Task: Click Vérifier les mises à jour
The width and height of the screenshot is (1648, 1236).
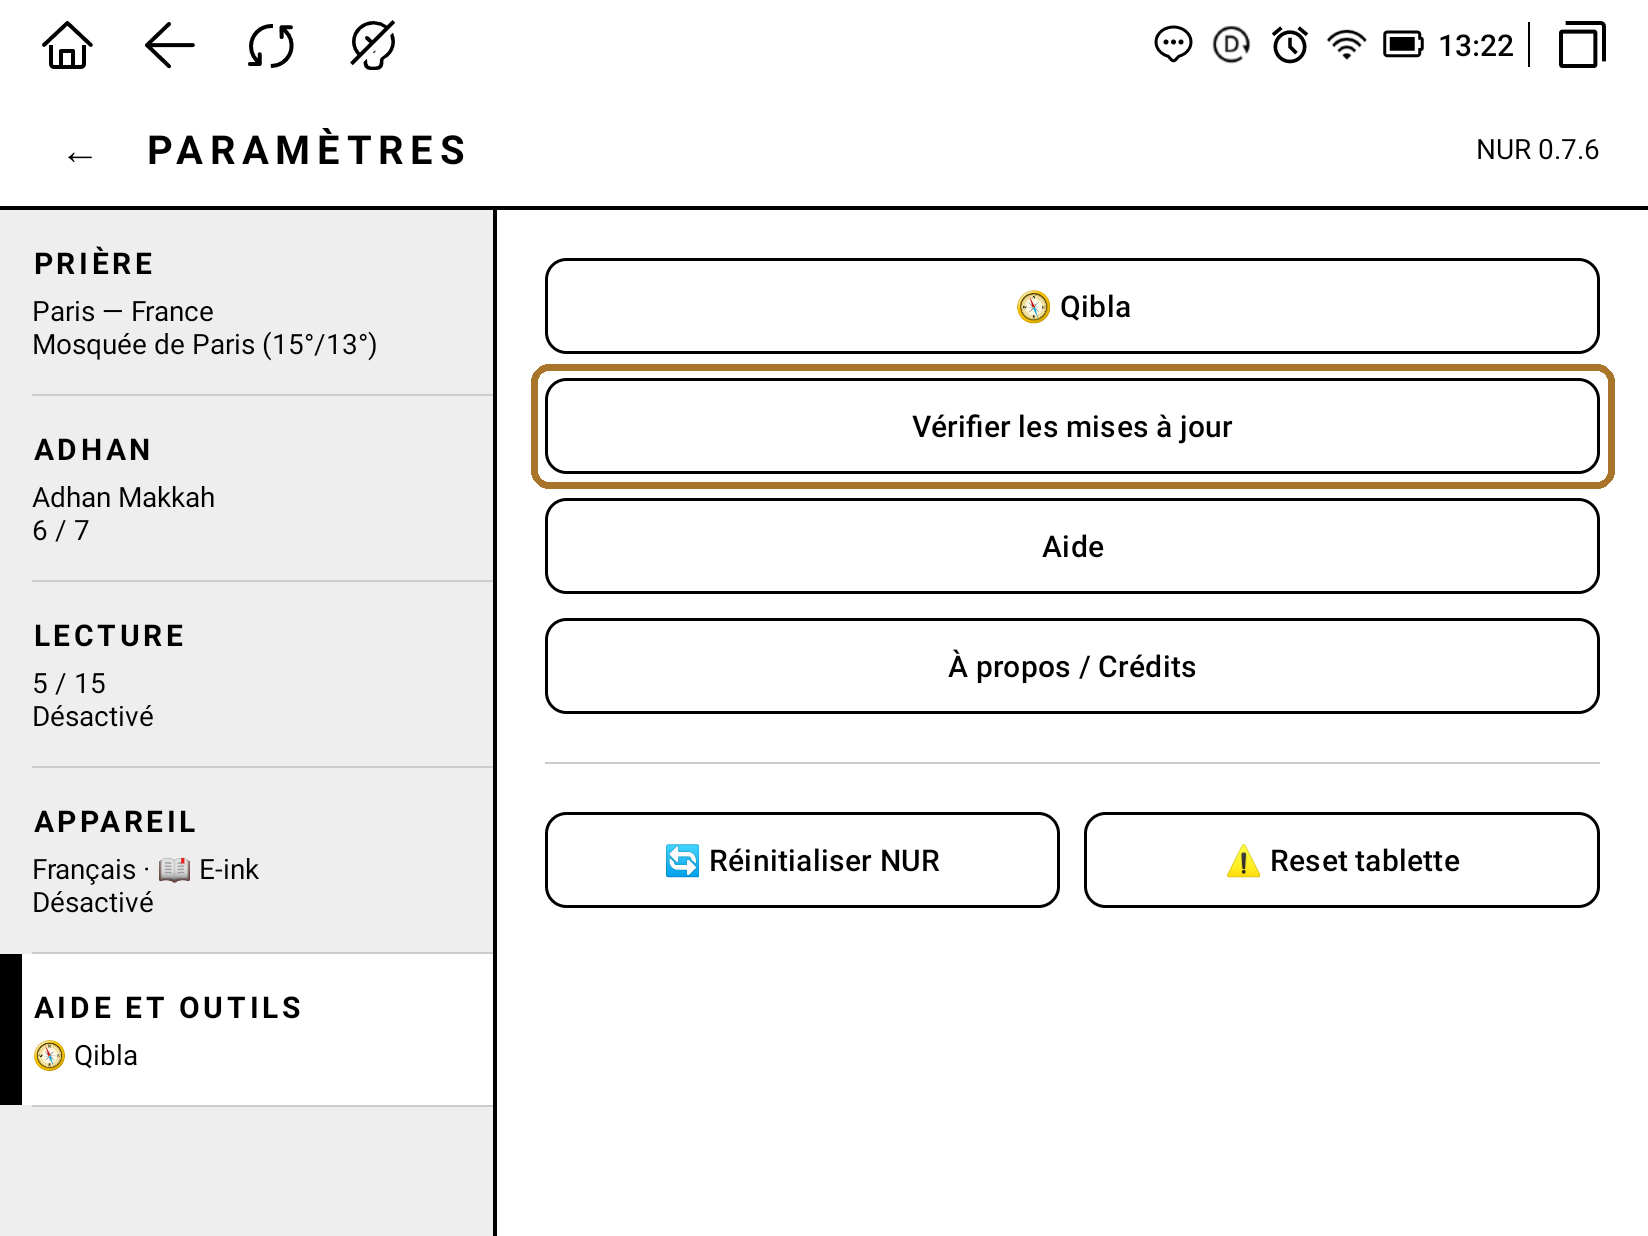Action: (x=1072, y=426)
